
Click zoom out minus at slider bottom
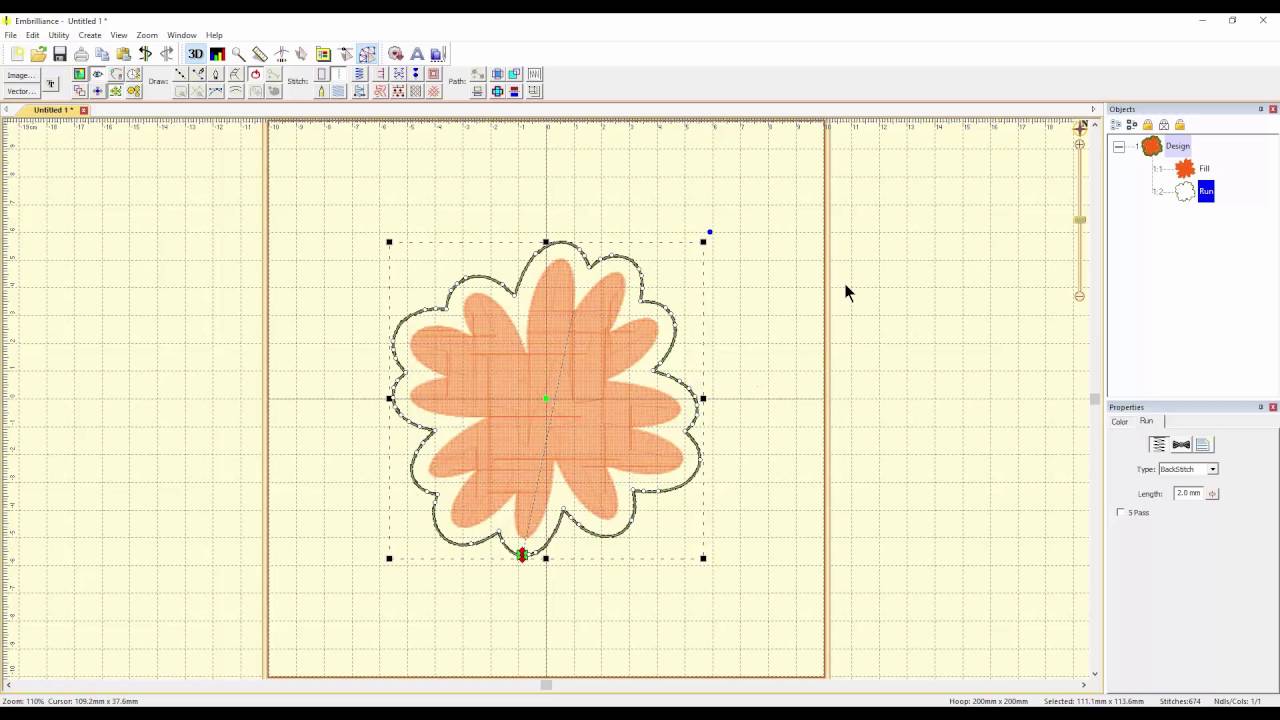(1079, 296)
